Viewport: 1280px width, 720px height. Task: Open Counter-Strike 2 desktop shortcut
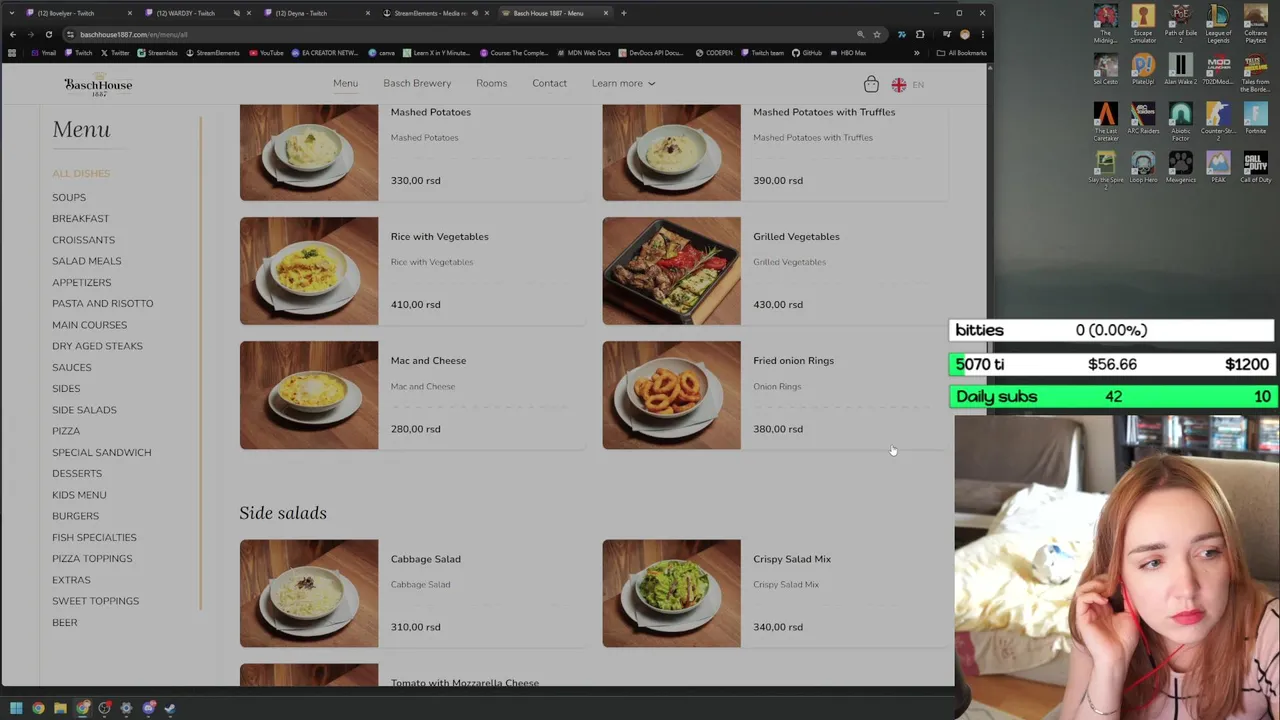pyautogui.click(x=1218, y=121)
